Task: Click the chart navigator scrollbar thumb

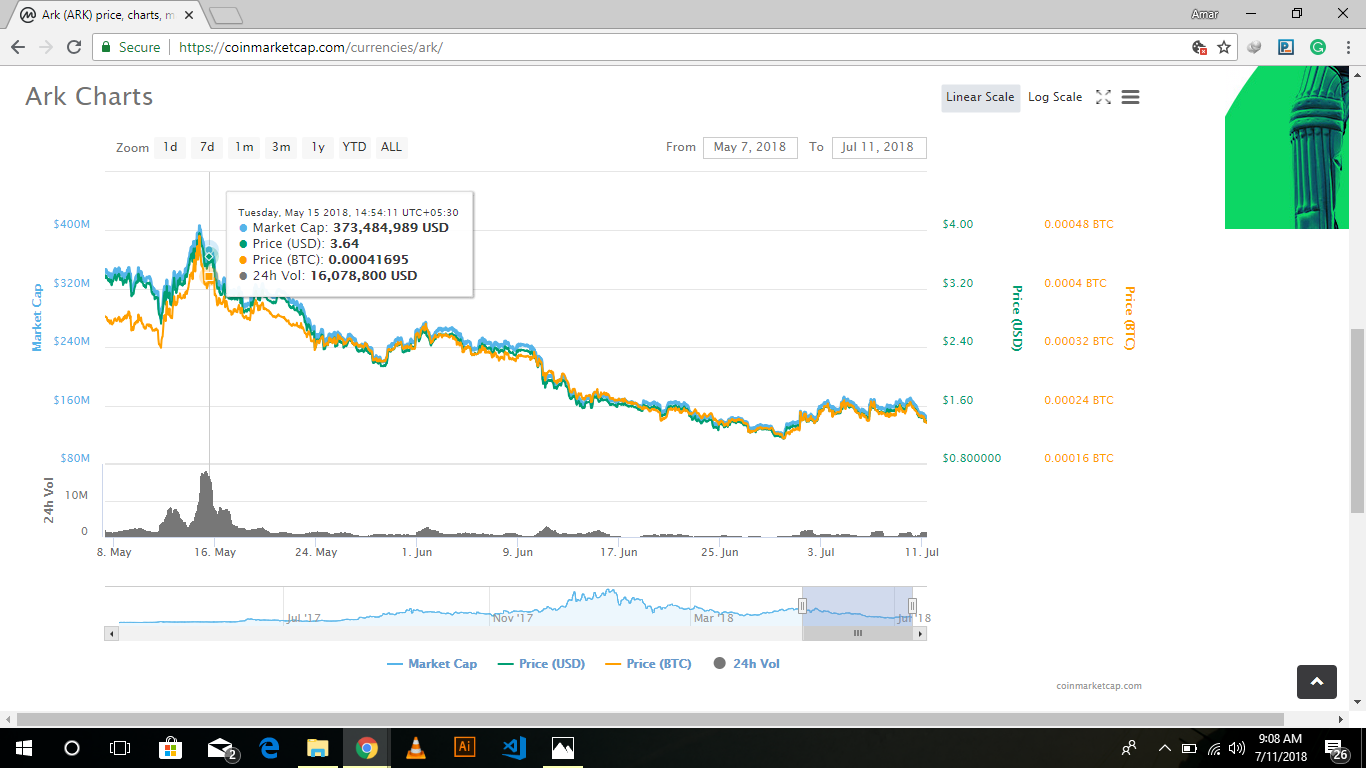Action: tap(857, 633)
